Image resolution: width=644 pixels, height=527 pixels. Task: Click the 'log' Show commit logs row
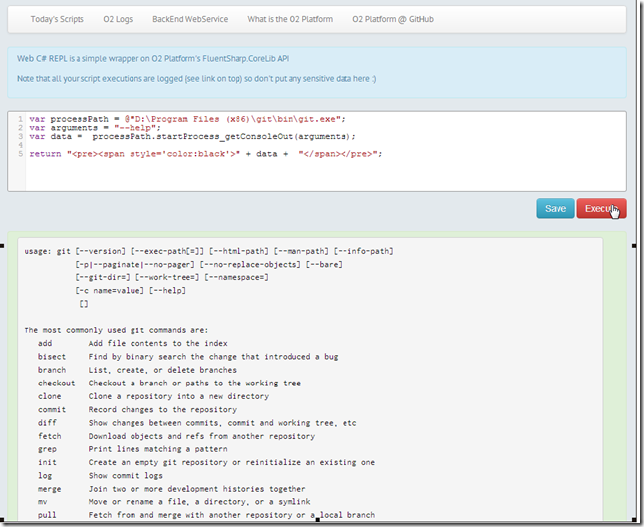(x=100, y=475)
